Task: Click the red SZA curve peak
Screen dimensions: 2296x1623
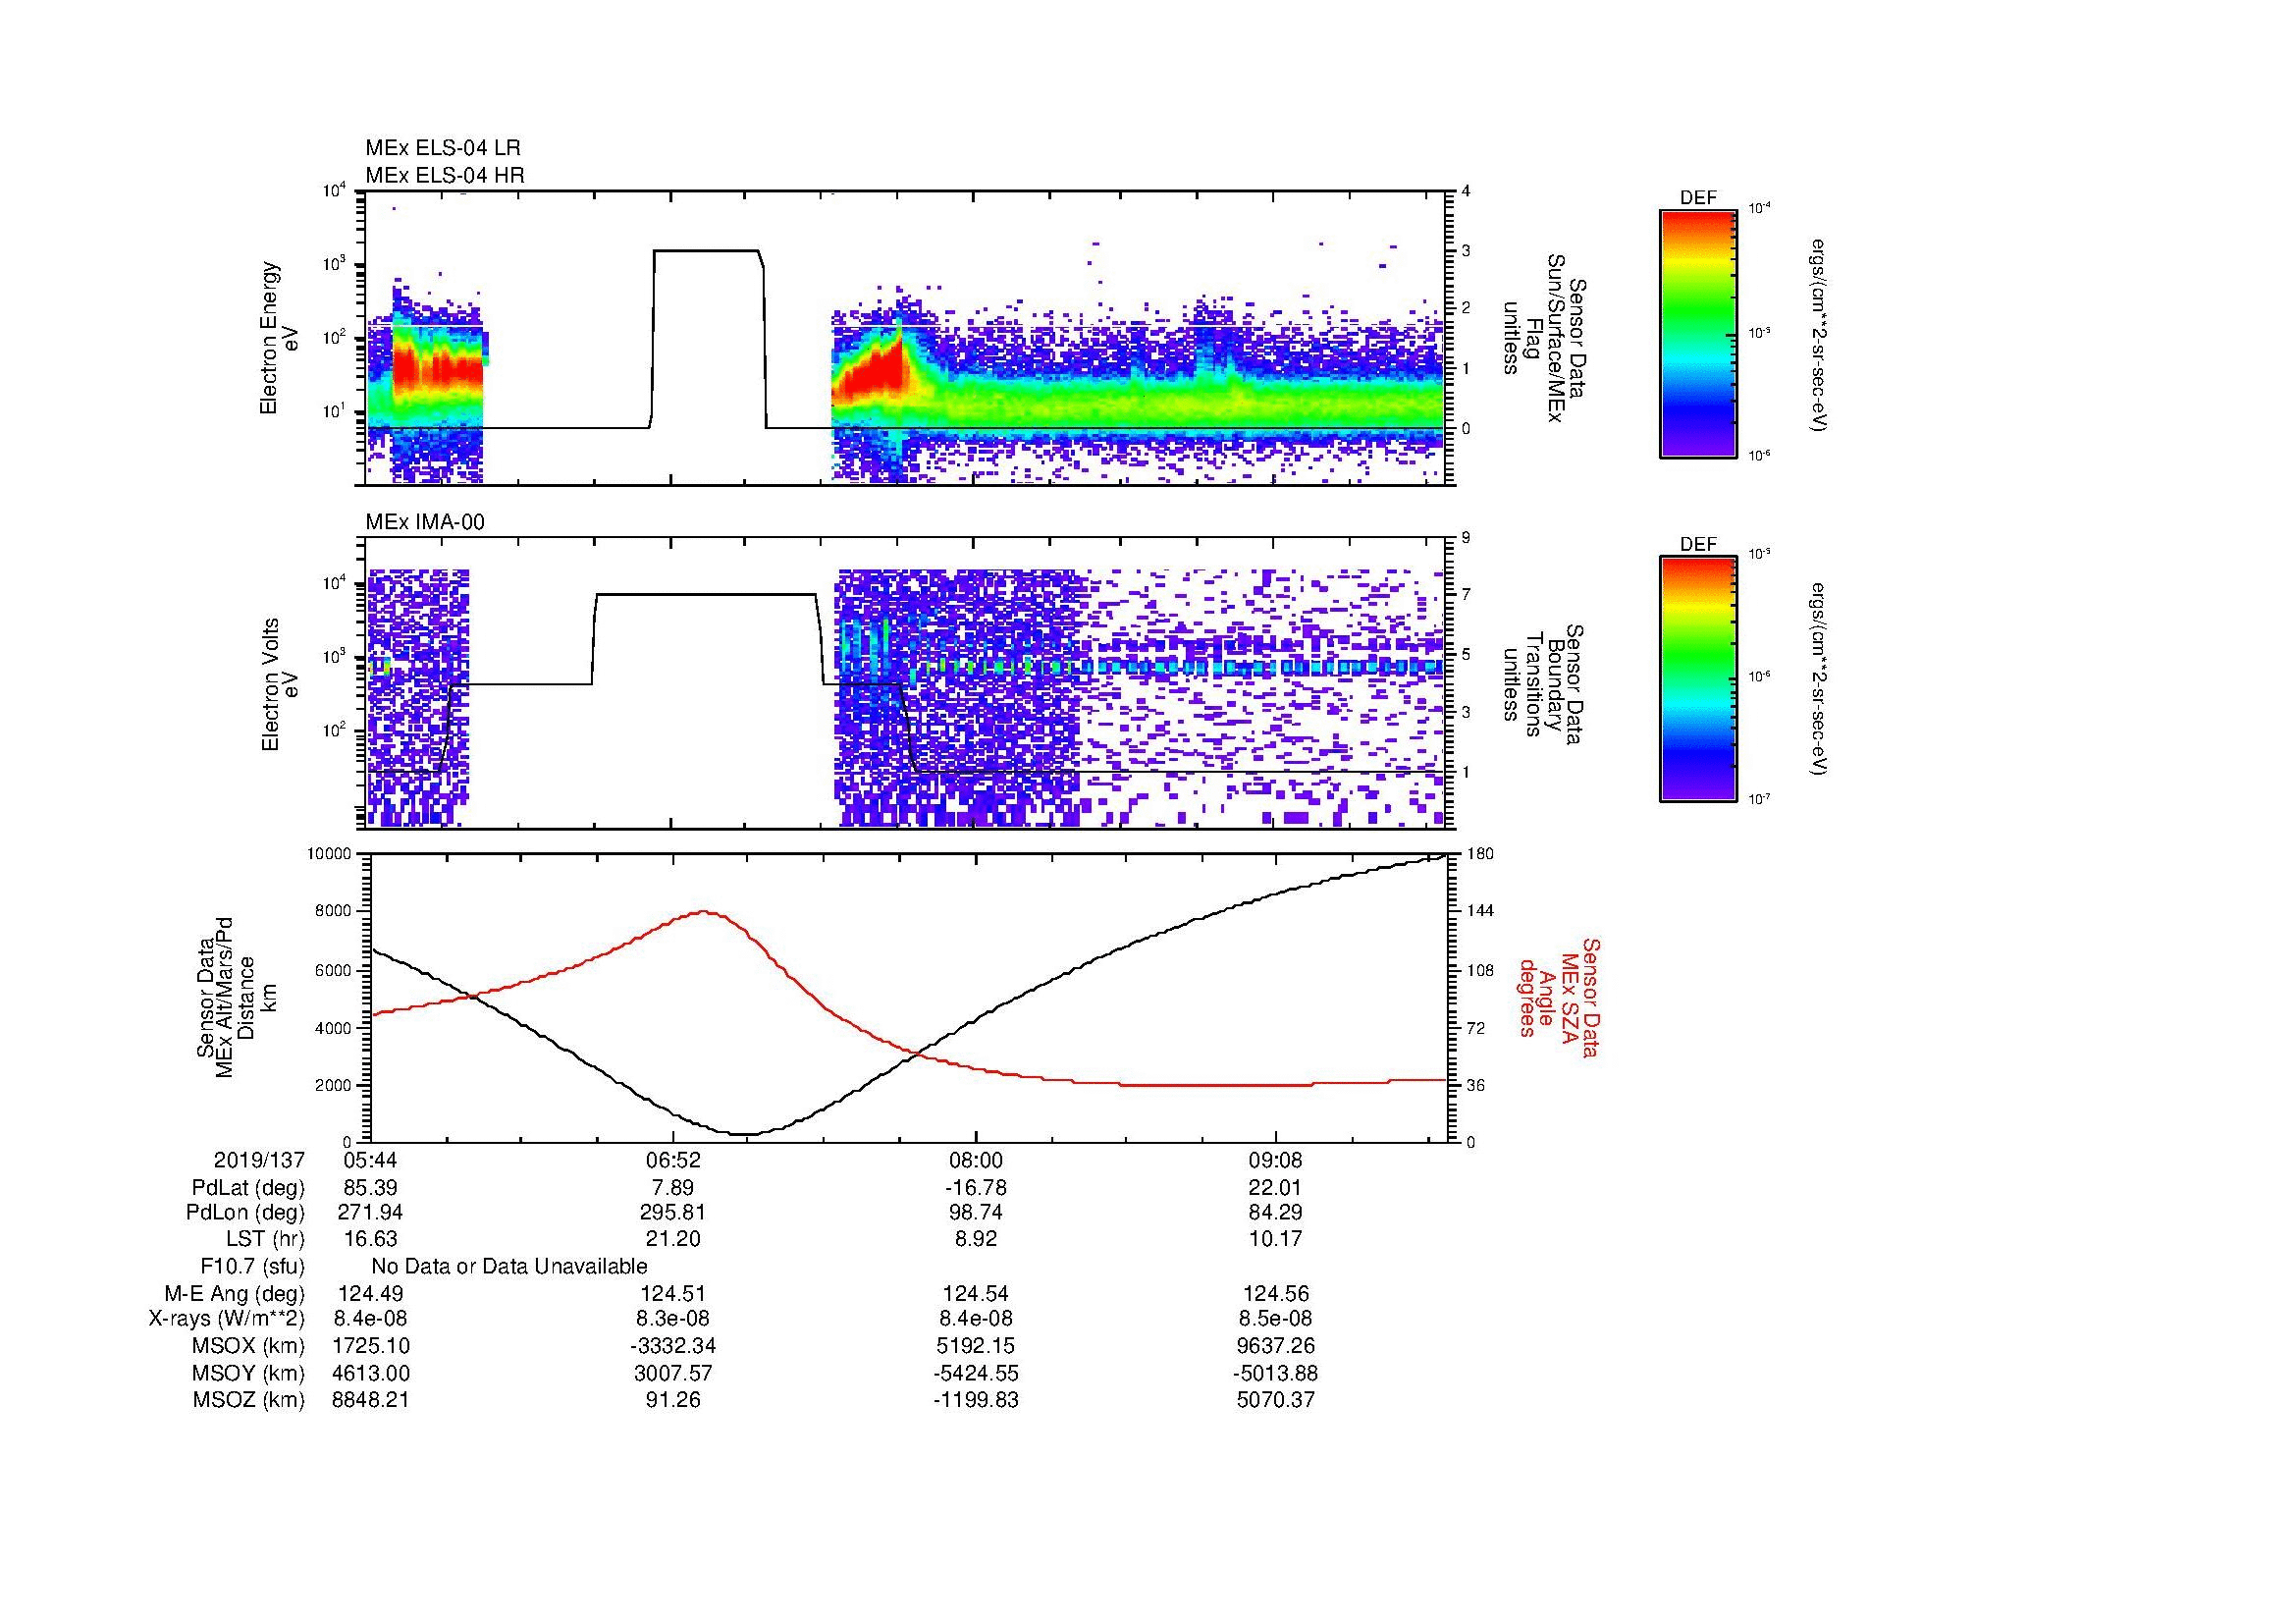Action: 704,911
